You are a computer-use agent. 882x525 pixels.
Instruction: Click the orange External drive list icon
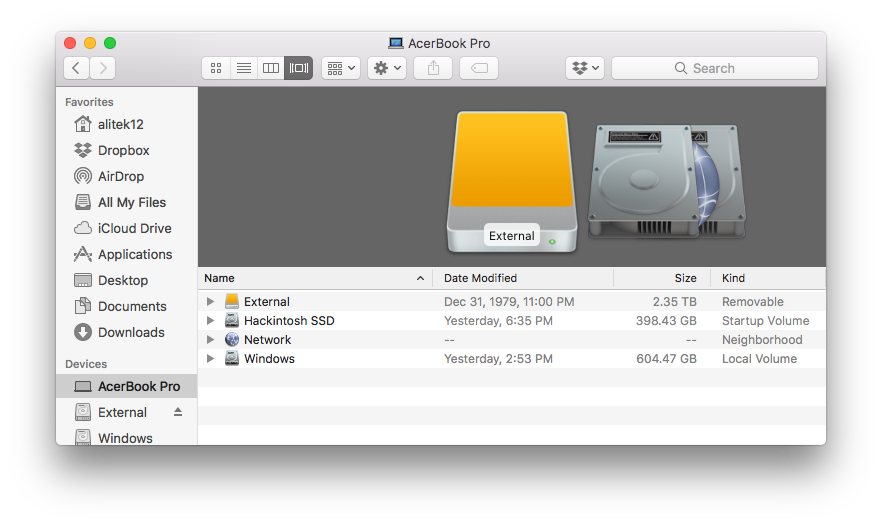coord(232,301)
